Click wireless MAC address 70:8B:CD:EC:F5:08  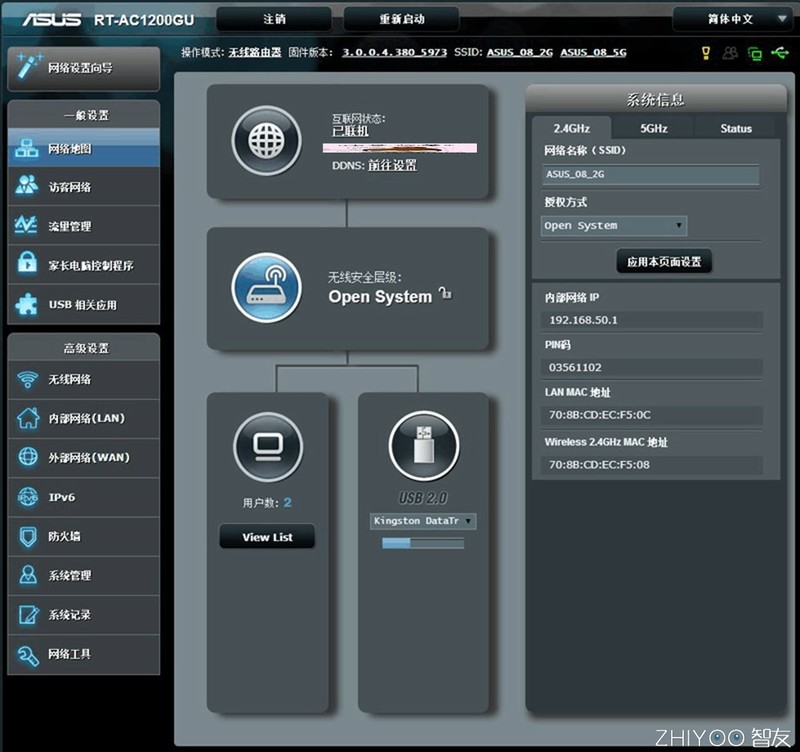tap(652, 465)
